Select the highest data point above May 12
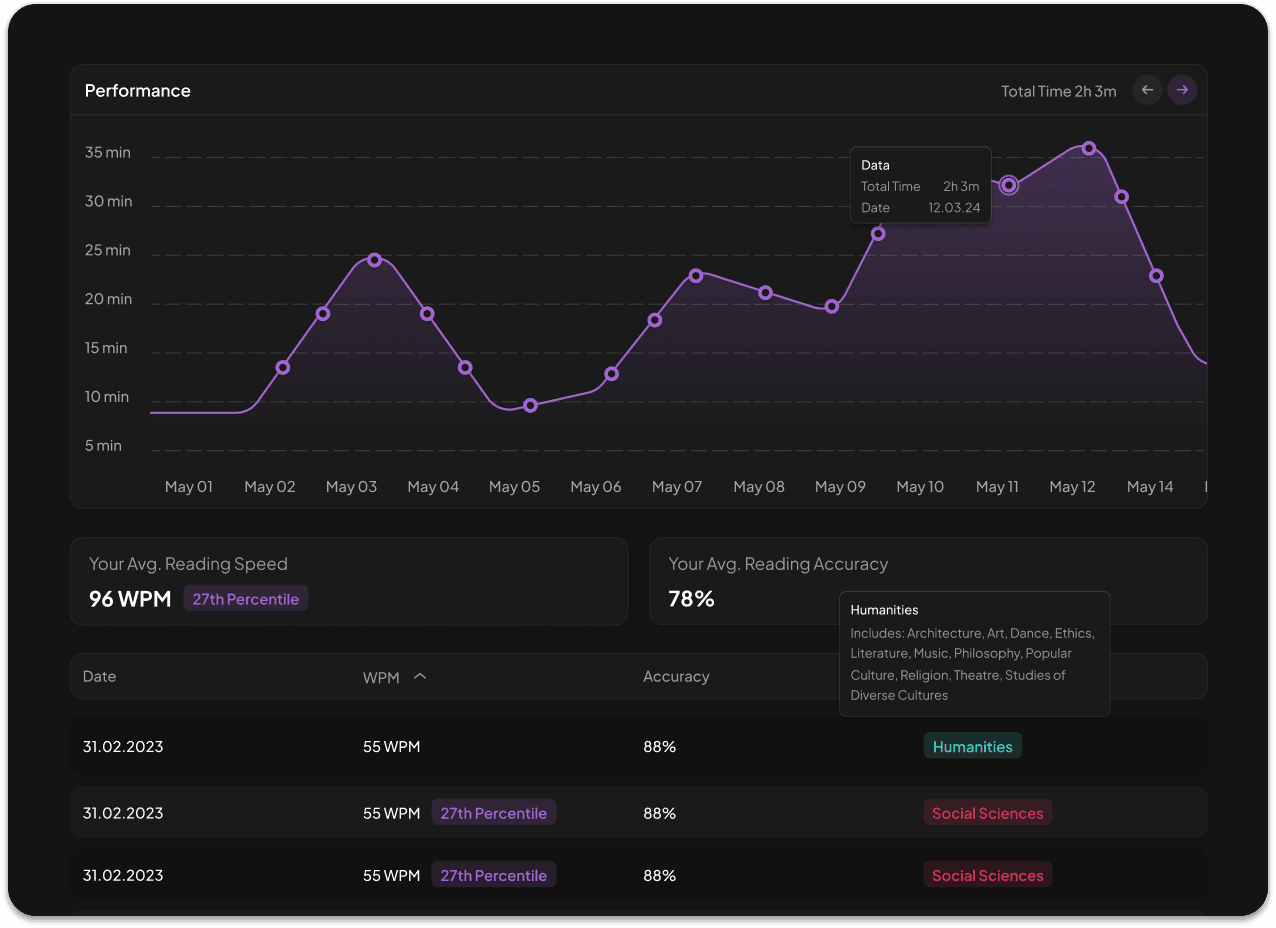Image resolution: width=1276 pixels, height=928 pixels. [1089, 149]
